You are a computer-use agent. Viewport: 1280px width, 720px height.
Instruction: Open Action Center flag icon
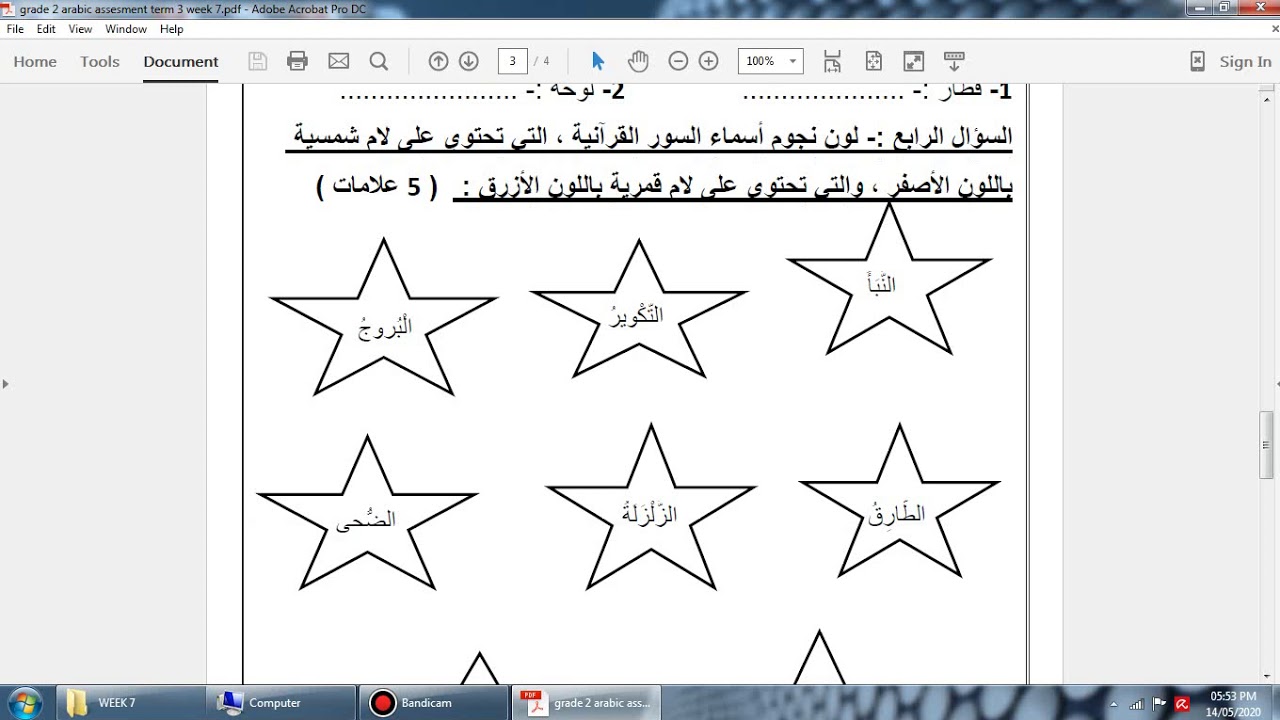tap(1161, 703)
